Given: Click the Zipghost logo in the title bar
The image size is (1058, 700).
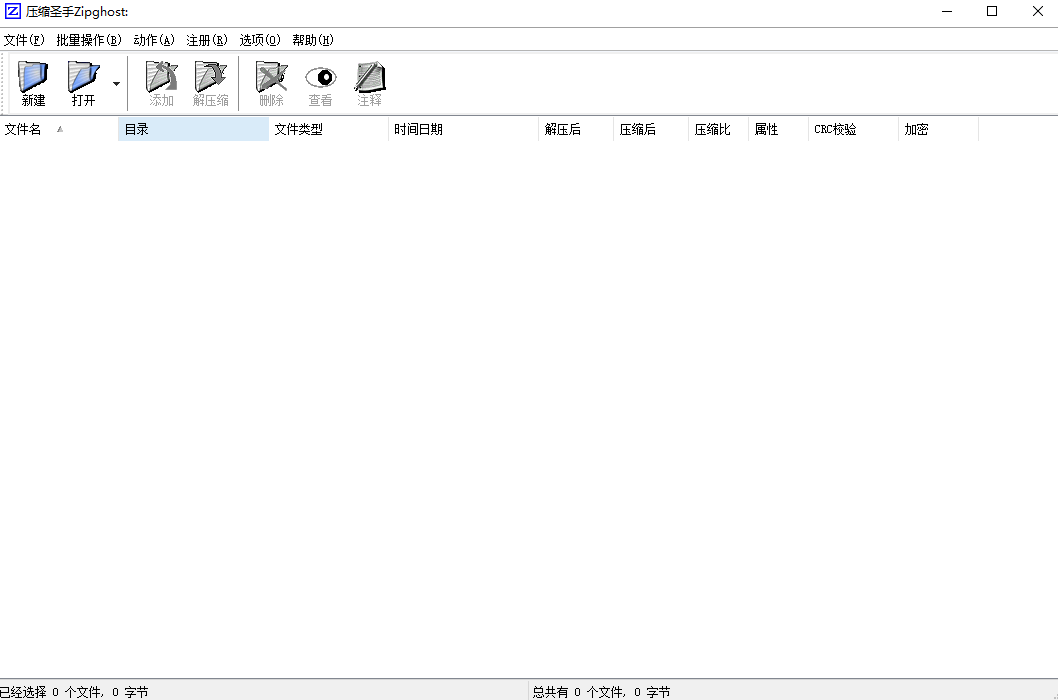Looking at the screenshot, I should click(12, 11).
